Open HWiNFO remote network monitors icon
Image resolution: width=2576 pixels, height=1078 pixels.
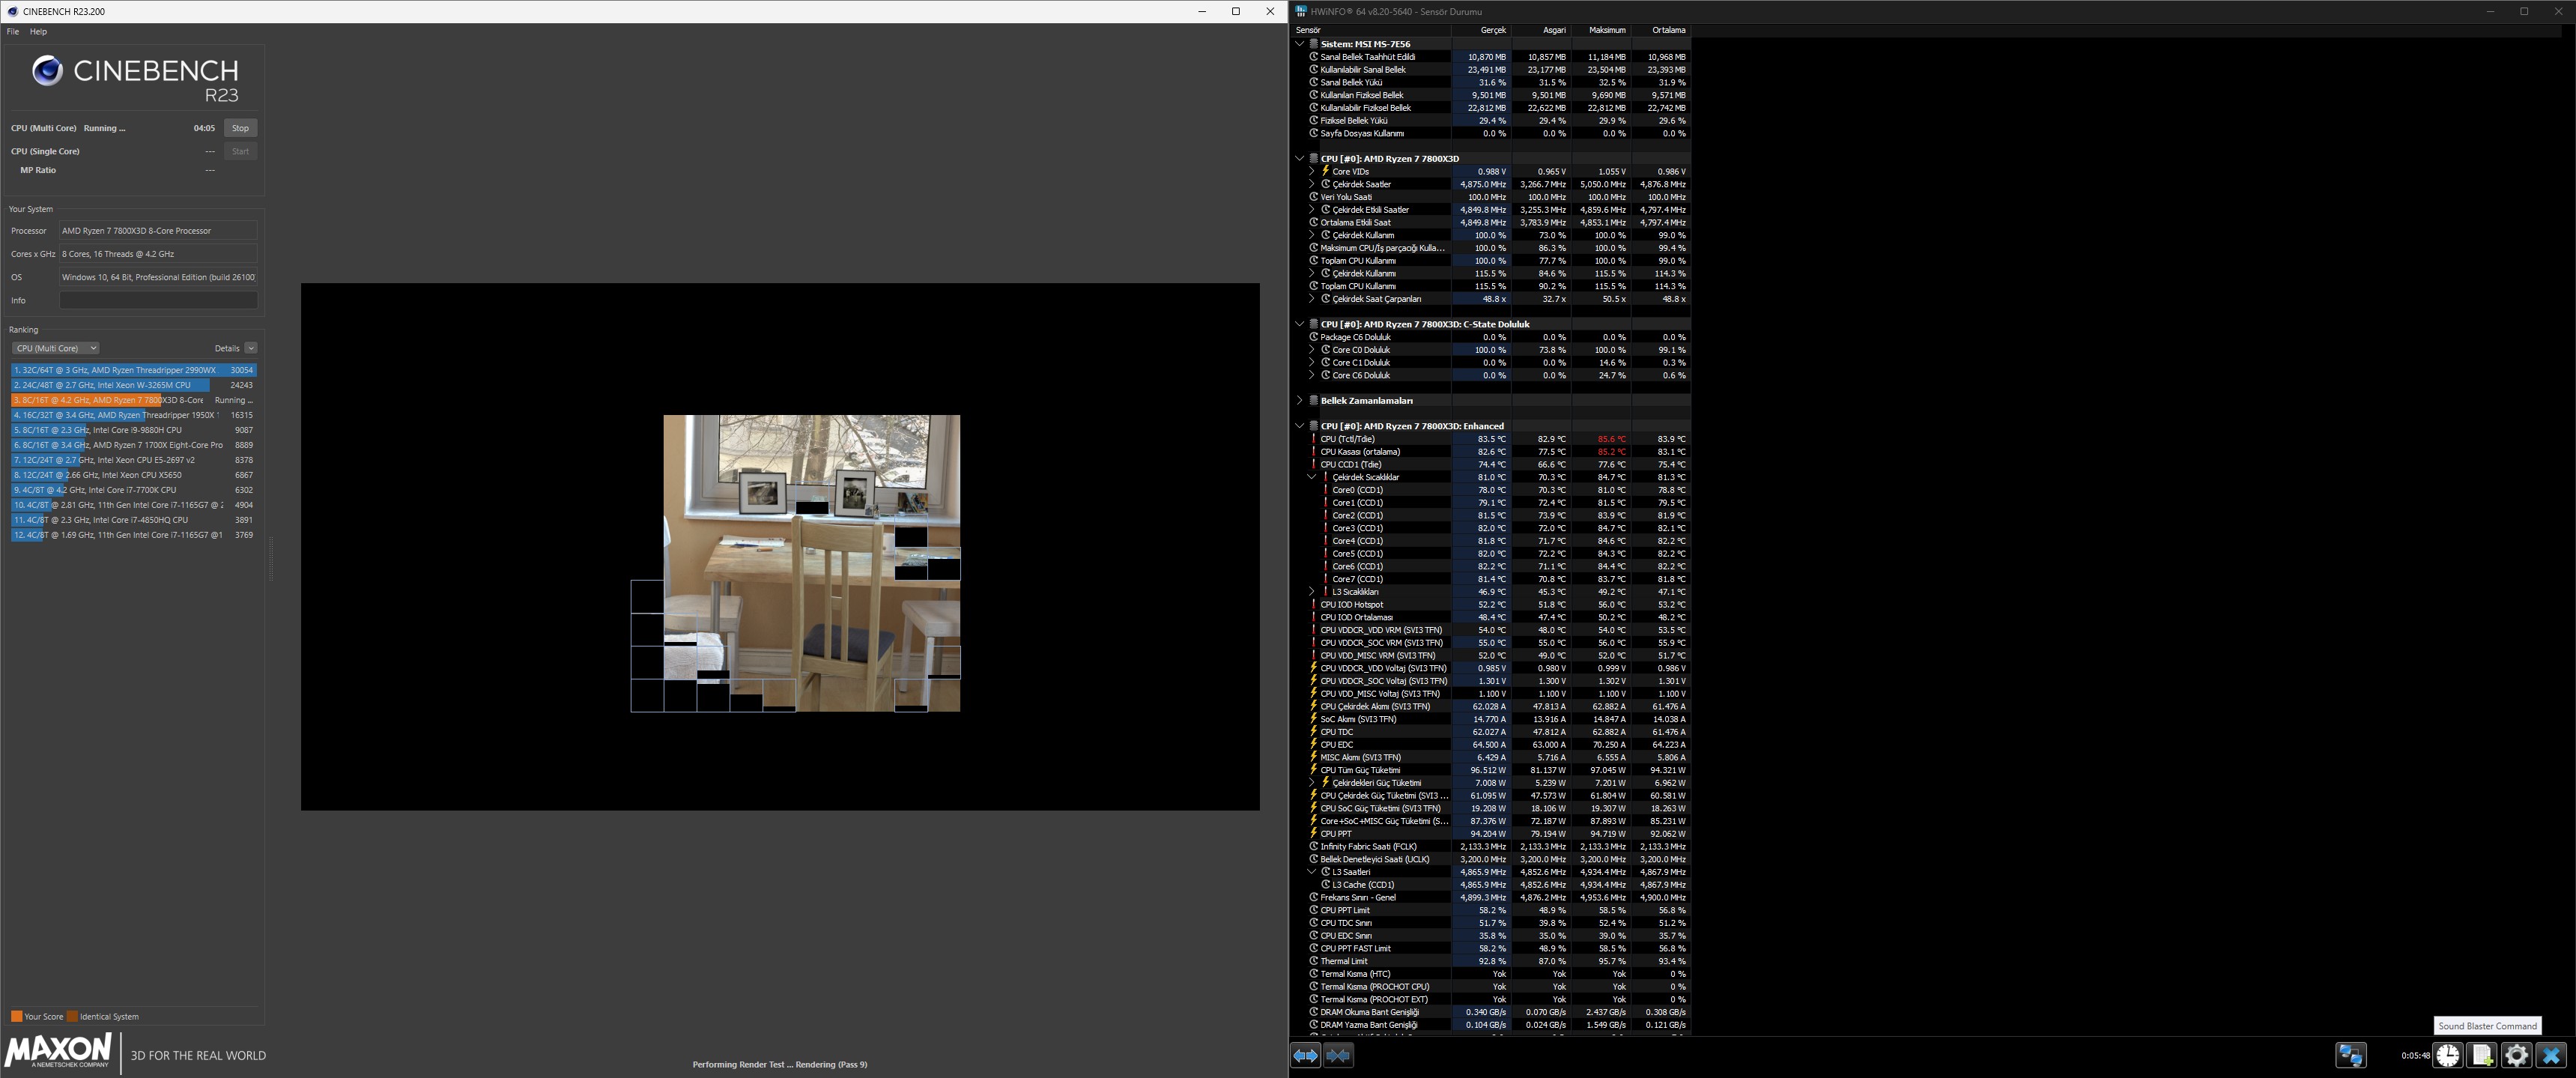coord(2351,1055)
